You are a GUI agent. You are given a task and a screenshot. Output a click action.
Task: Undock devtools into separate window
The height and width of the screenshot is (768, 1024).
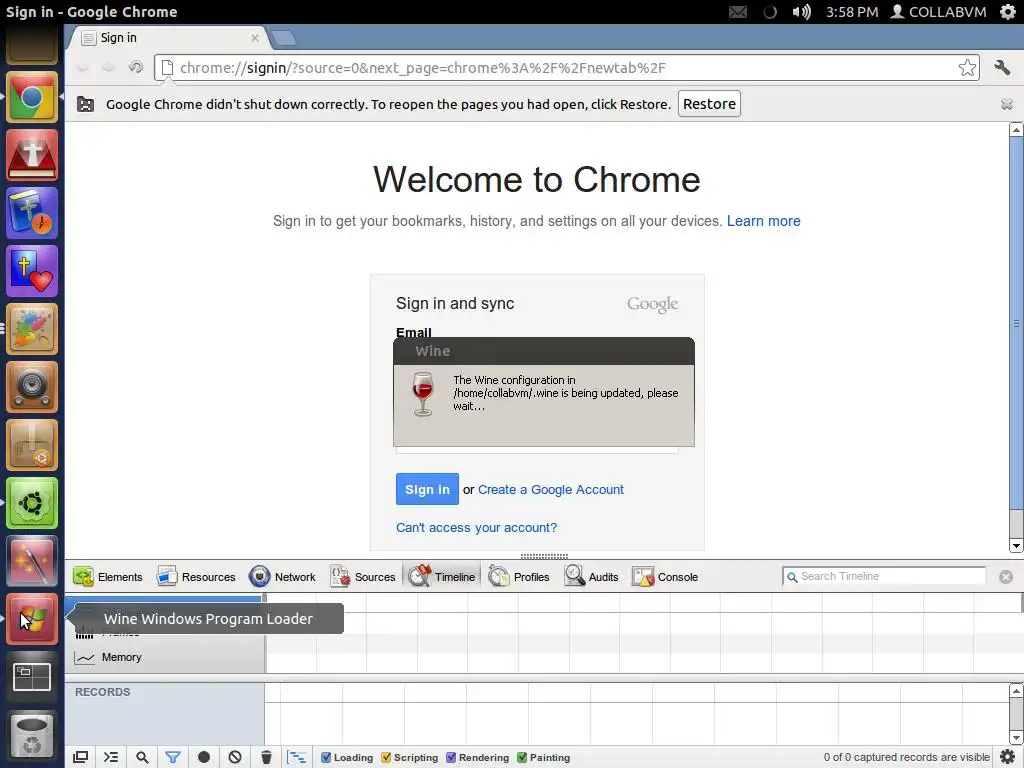click(80, 757)
